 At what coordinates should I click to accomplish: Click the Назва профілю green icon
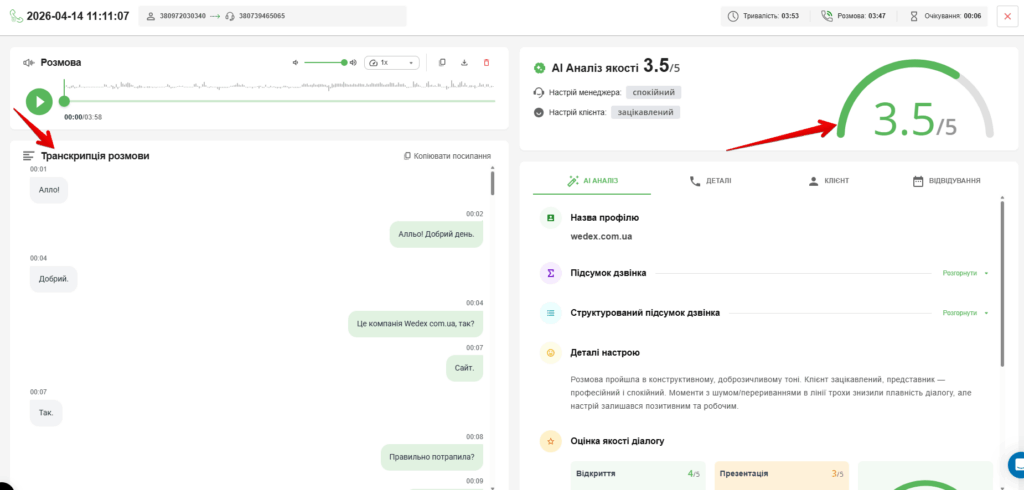coord(551,218)
